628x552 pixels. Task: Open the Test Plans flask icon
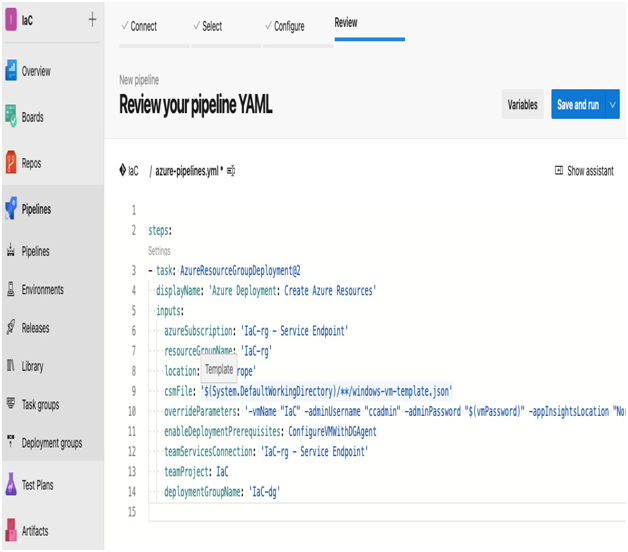[11, 484]
